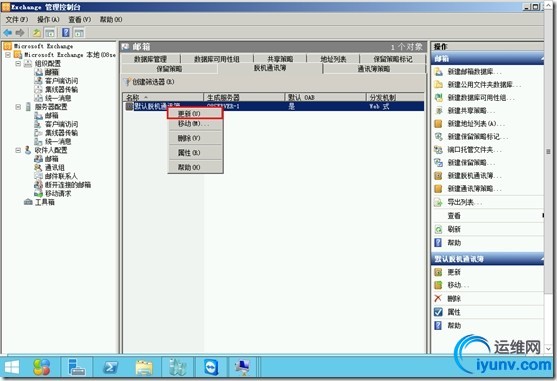Sort by the 生成服务器 column header
557x381 pixels.
click(x=244, y=97)
